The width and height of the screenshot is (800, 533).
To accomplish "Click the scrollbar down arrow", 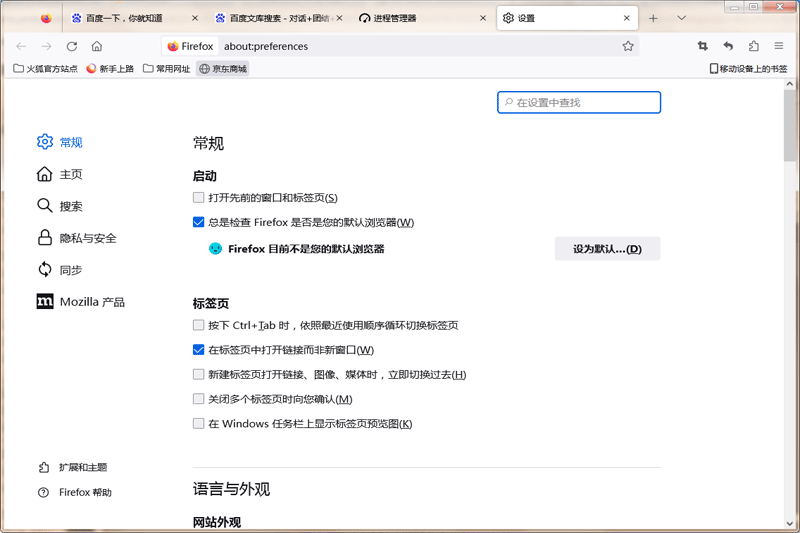I will tap(790, 524).
